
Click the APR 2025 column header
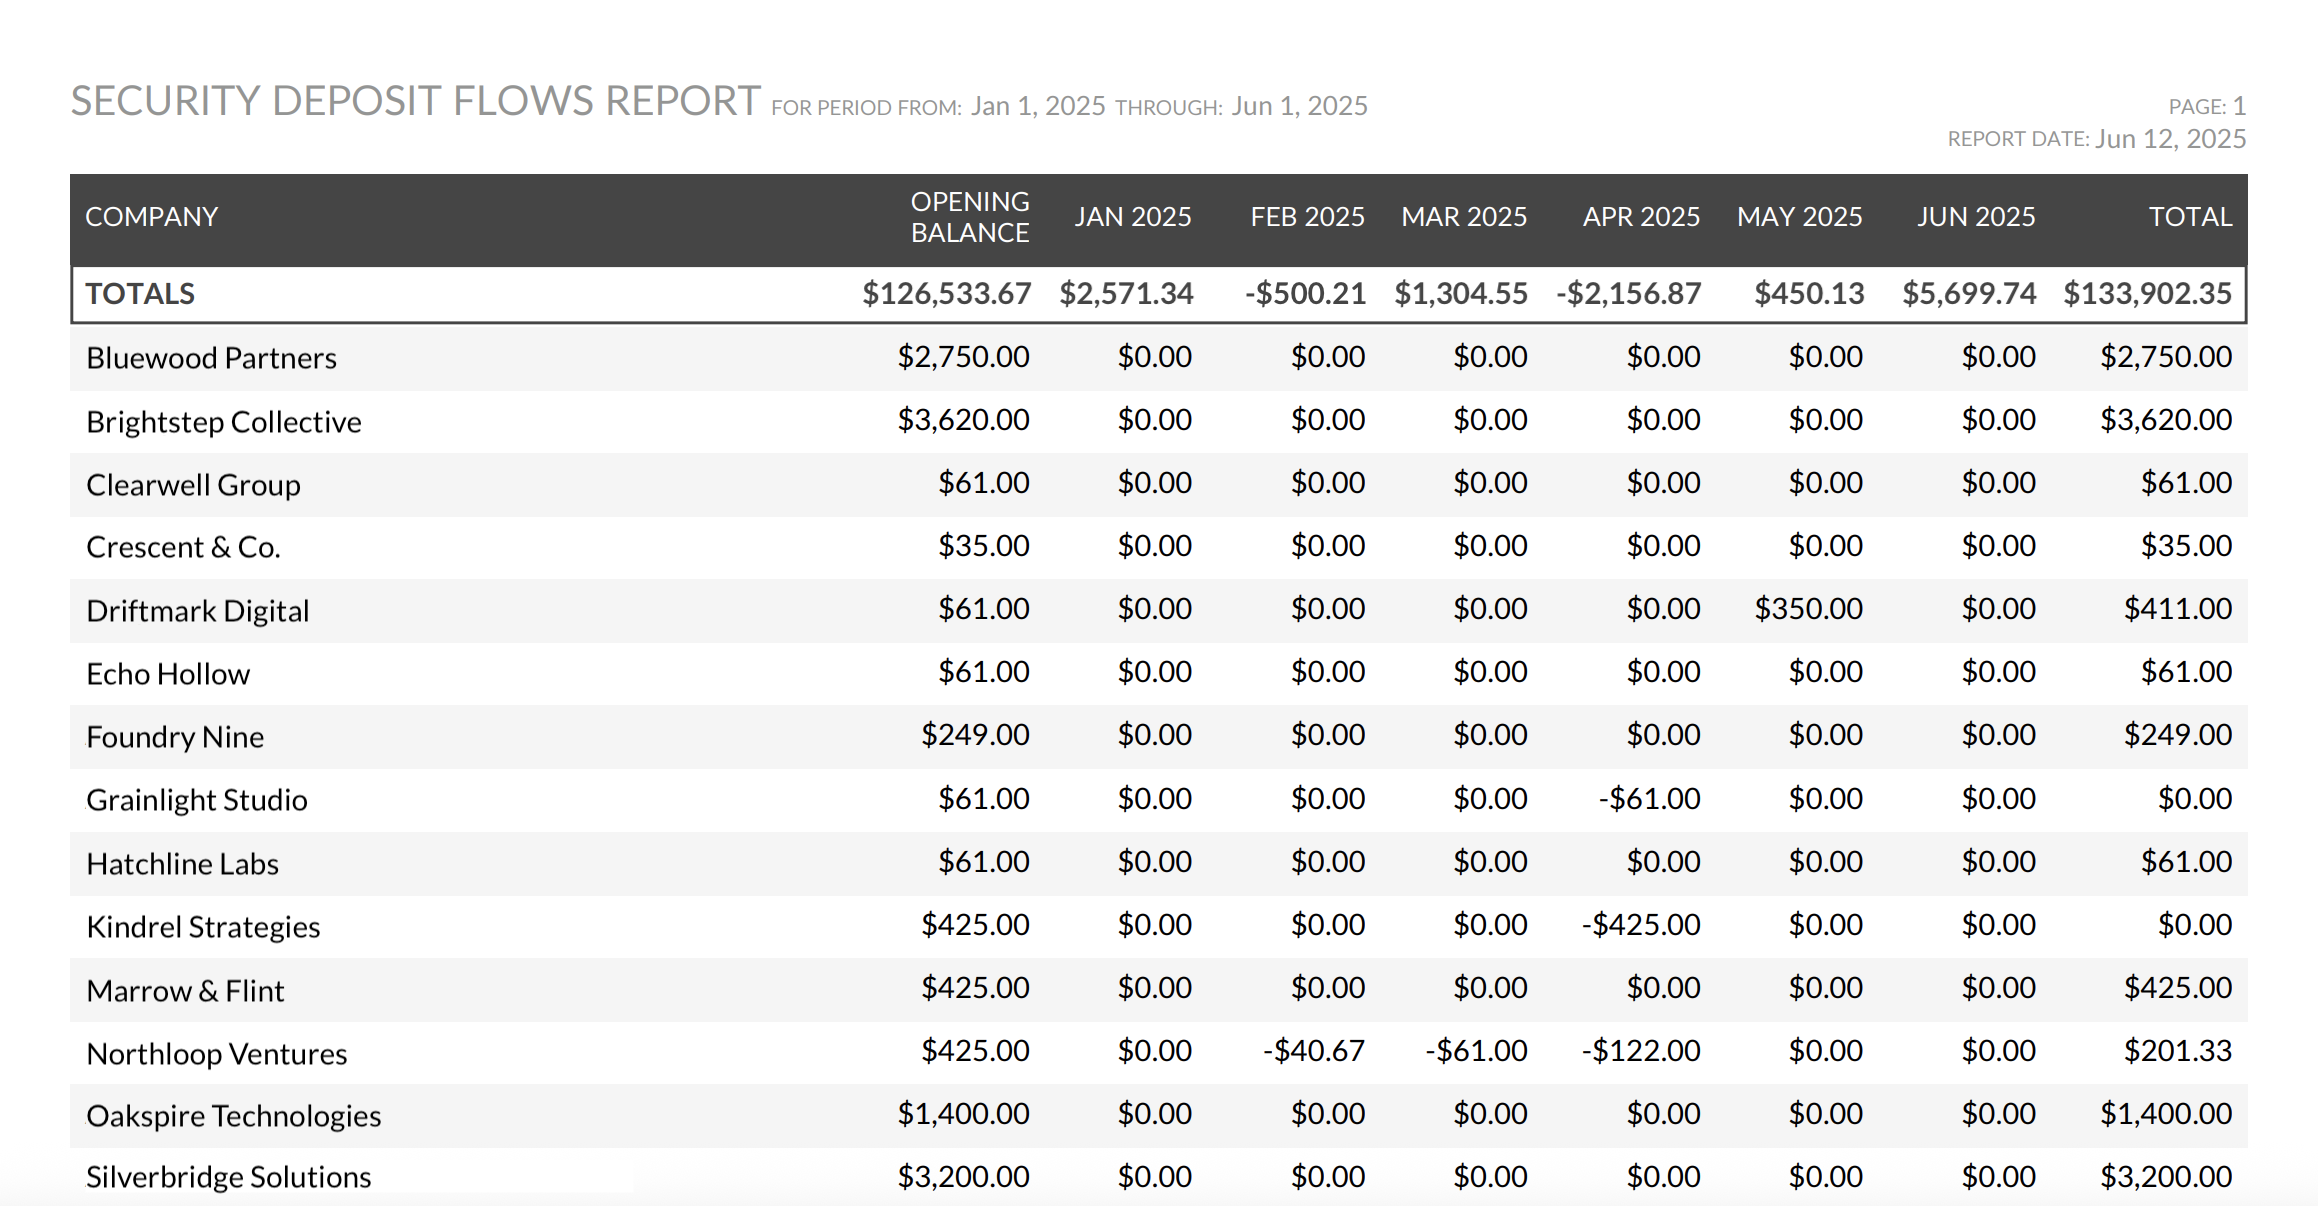pos(1640,217)
